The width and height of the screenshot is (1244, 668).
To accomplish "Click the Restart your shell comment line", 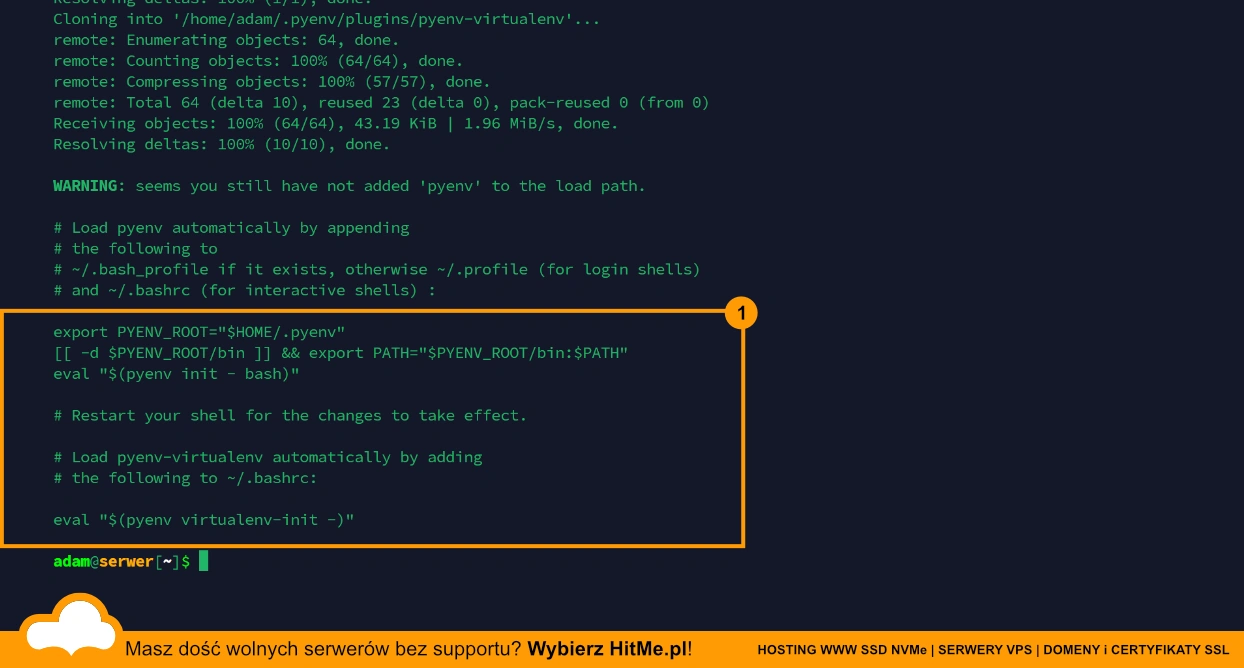I will [x=290, y=415].
